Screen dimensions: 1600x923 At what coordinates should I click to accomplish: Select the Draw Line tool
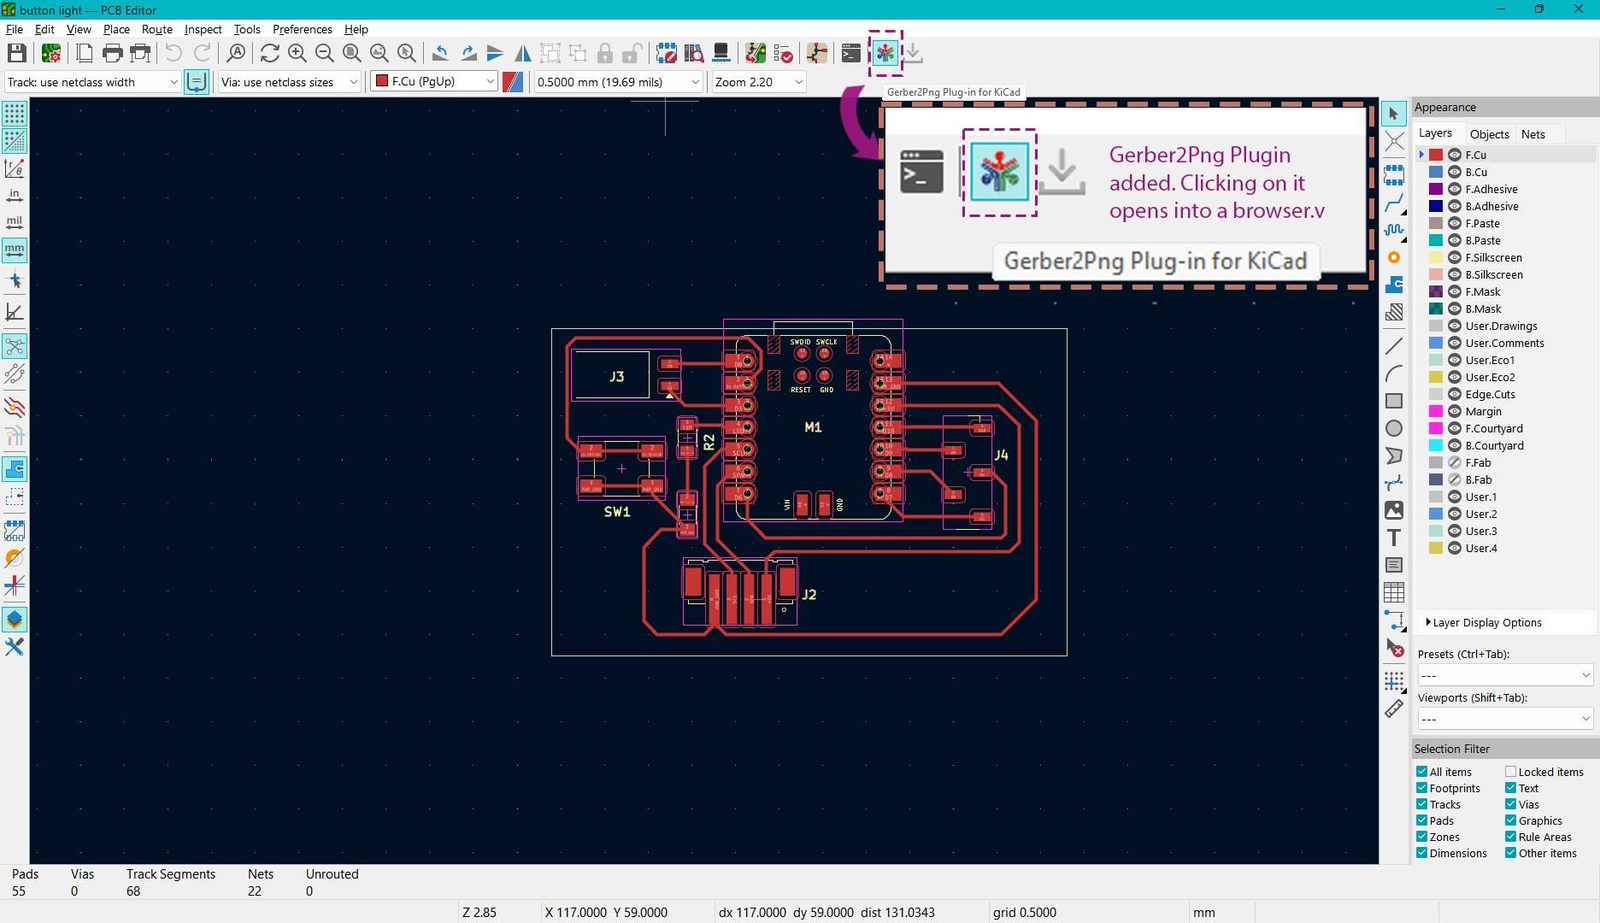[x=1394, y=346]
